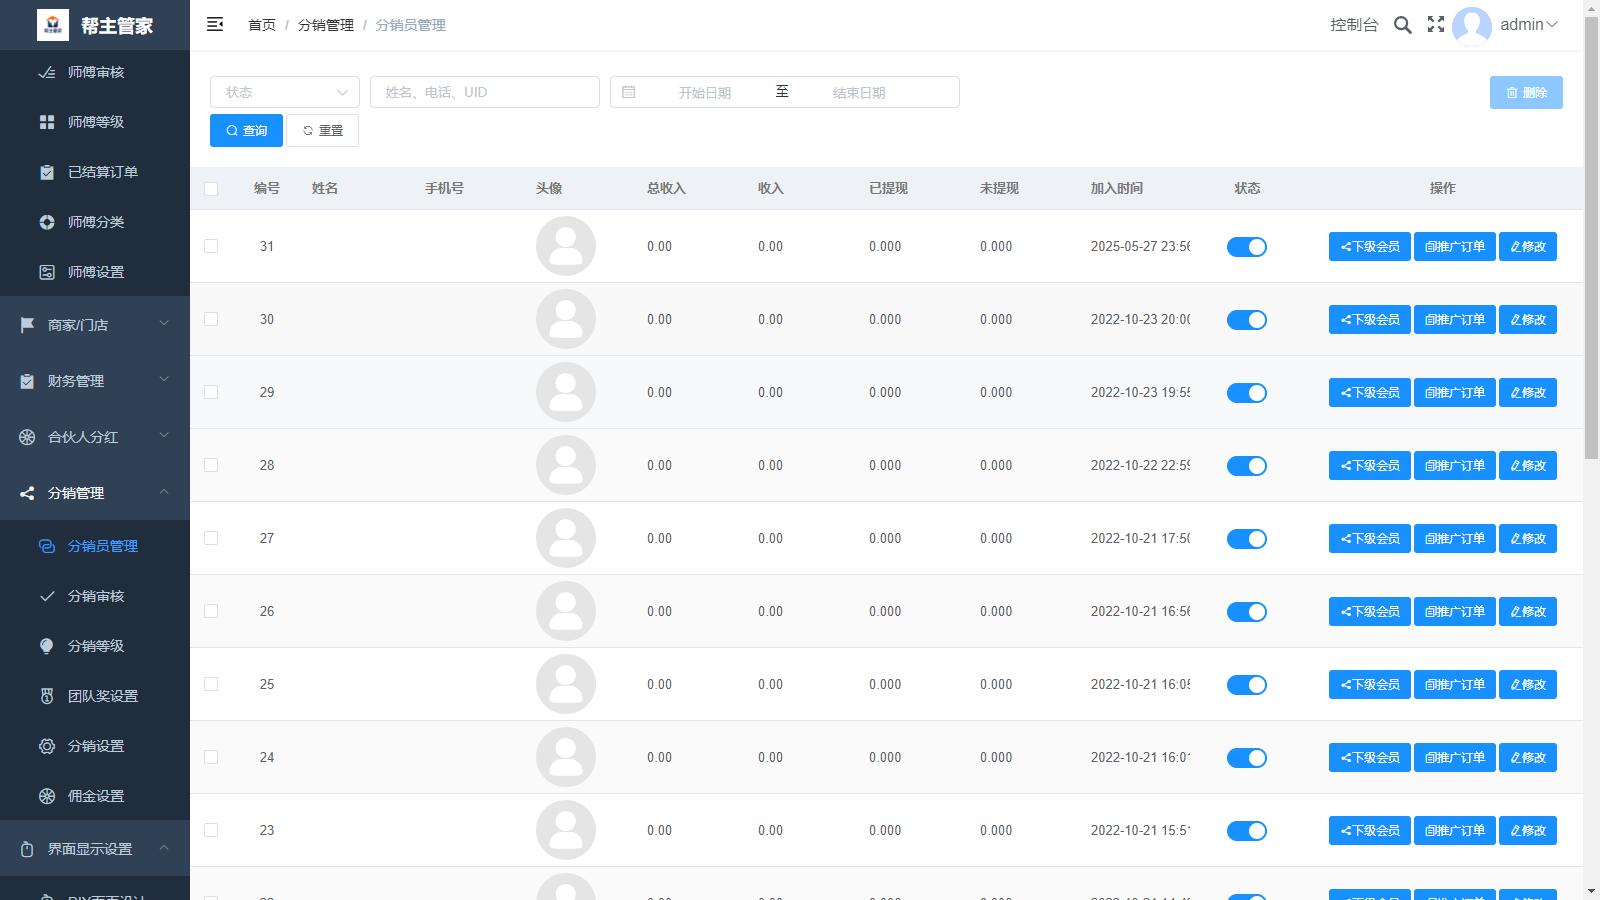Open 师傅审核 in the sidebar
The height and width of the screenshot is (900, 1600).
(95, 72)
